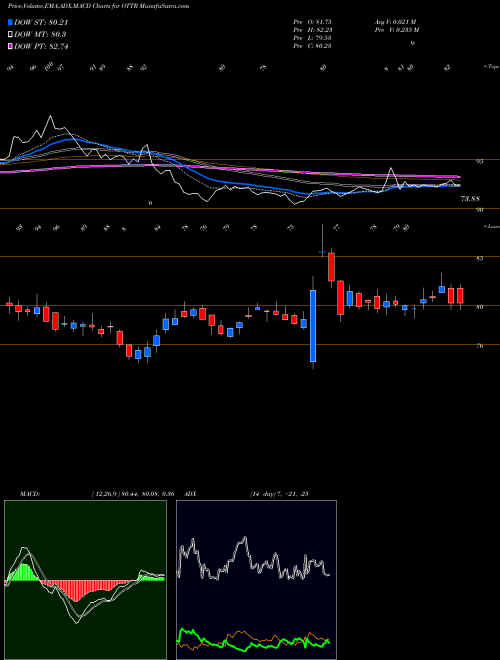Click the blue DOW ST legend swatch
500x660 pixels.
[10, 22]
